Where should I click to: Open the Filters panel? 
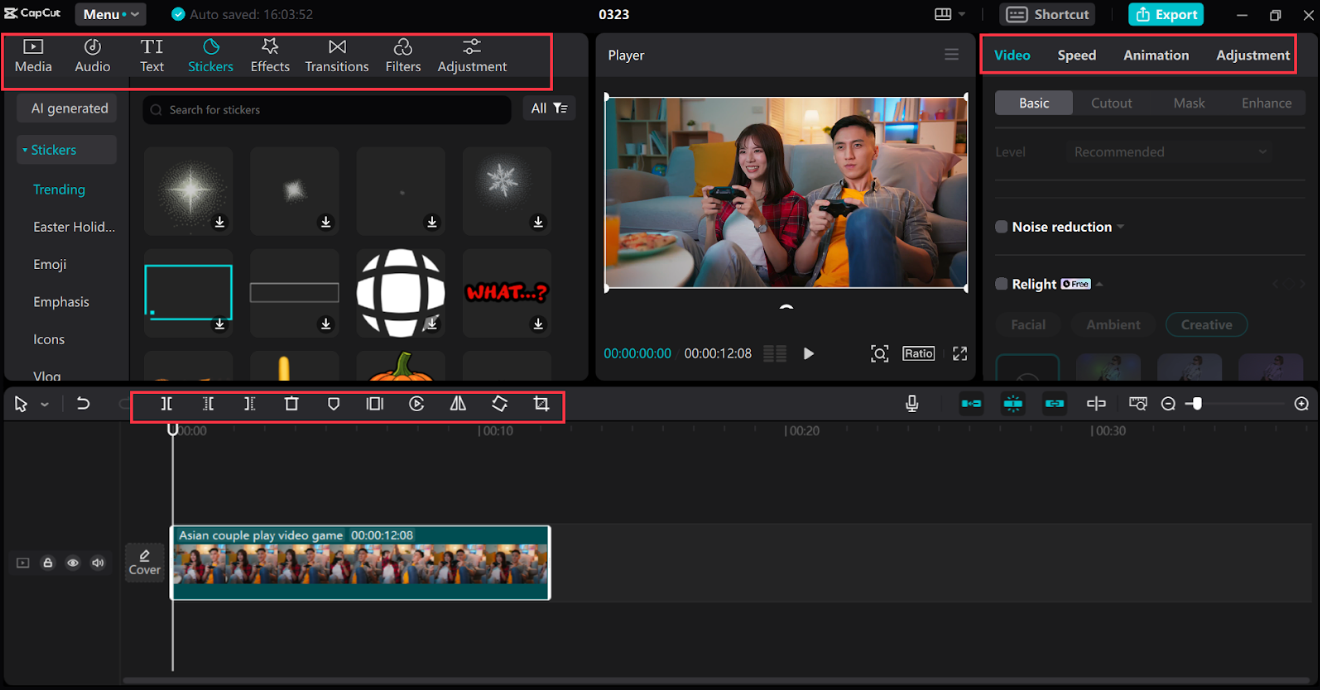point(403,56)
